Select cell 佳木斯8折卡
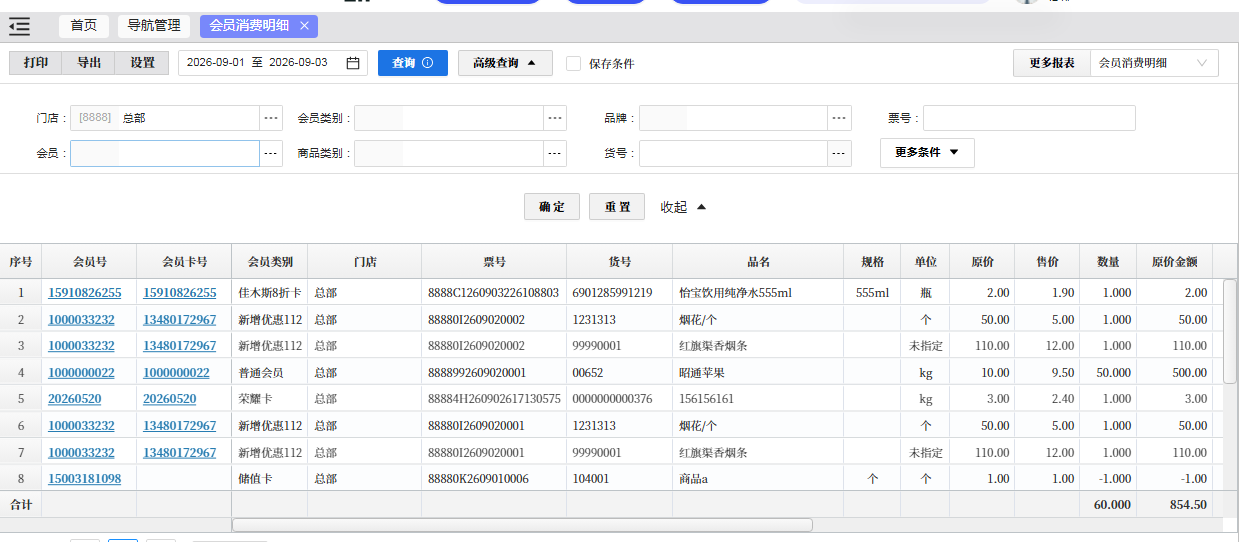This screenshot has width=1239, height=542. coord(269,293)
